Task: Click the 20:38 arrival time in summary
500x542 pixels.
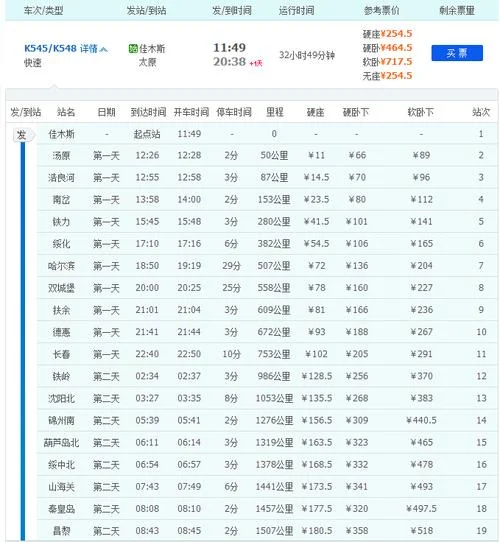Action: 229,62
